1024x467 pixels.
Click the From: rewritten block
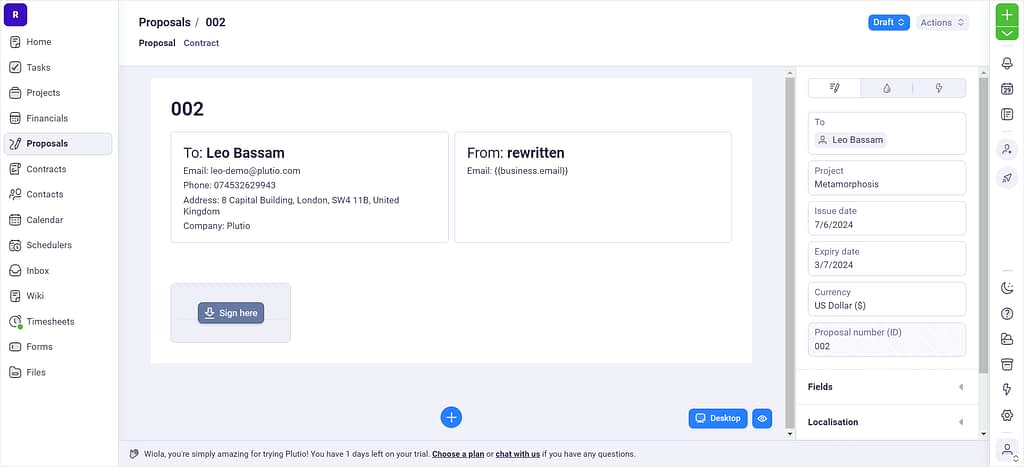tap(593, 187)
